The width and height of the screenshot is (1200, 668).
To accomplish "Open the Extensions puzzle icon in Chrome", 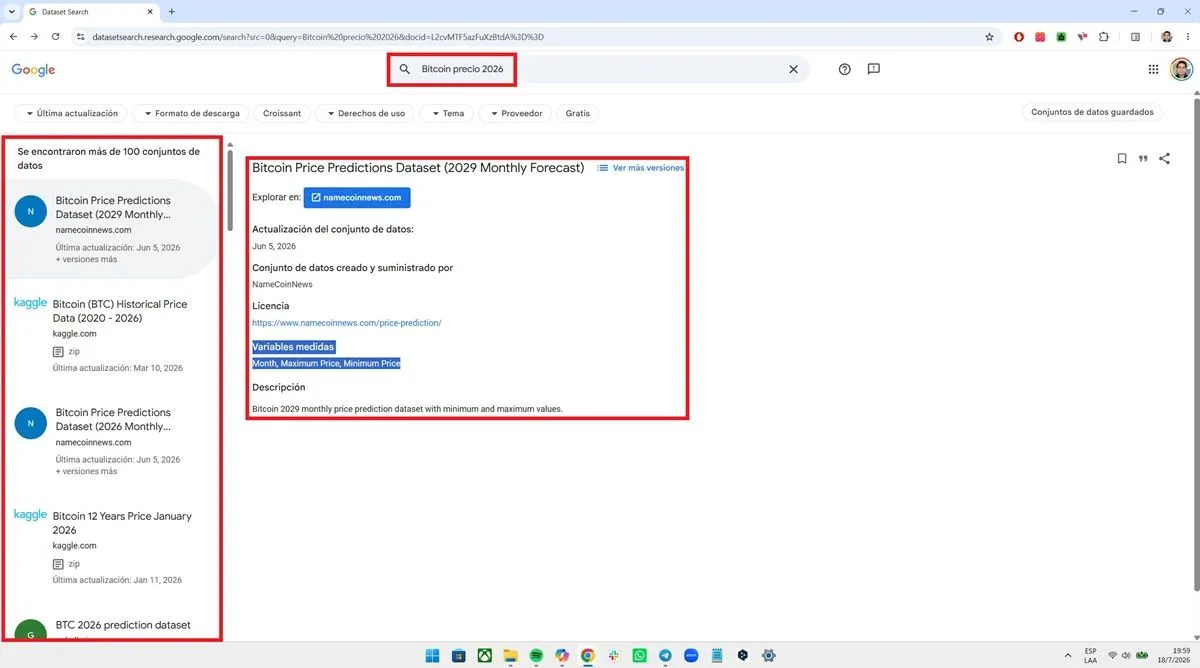I will 1104,37.
